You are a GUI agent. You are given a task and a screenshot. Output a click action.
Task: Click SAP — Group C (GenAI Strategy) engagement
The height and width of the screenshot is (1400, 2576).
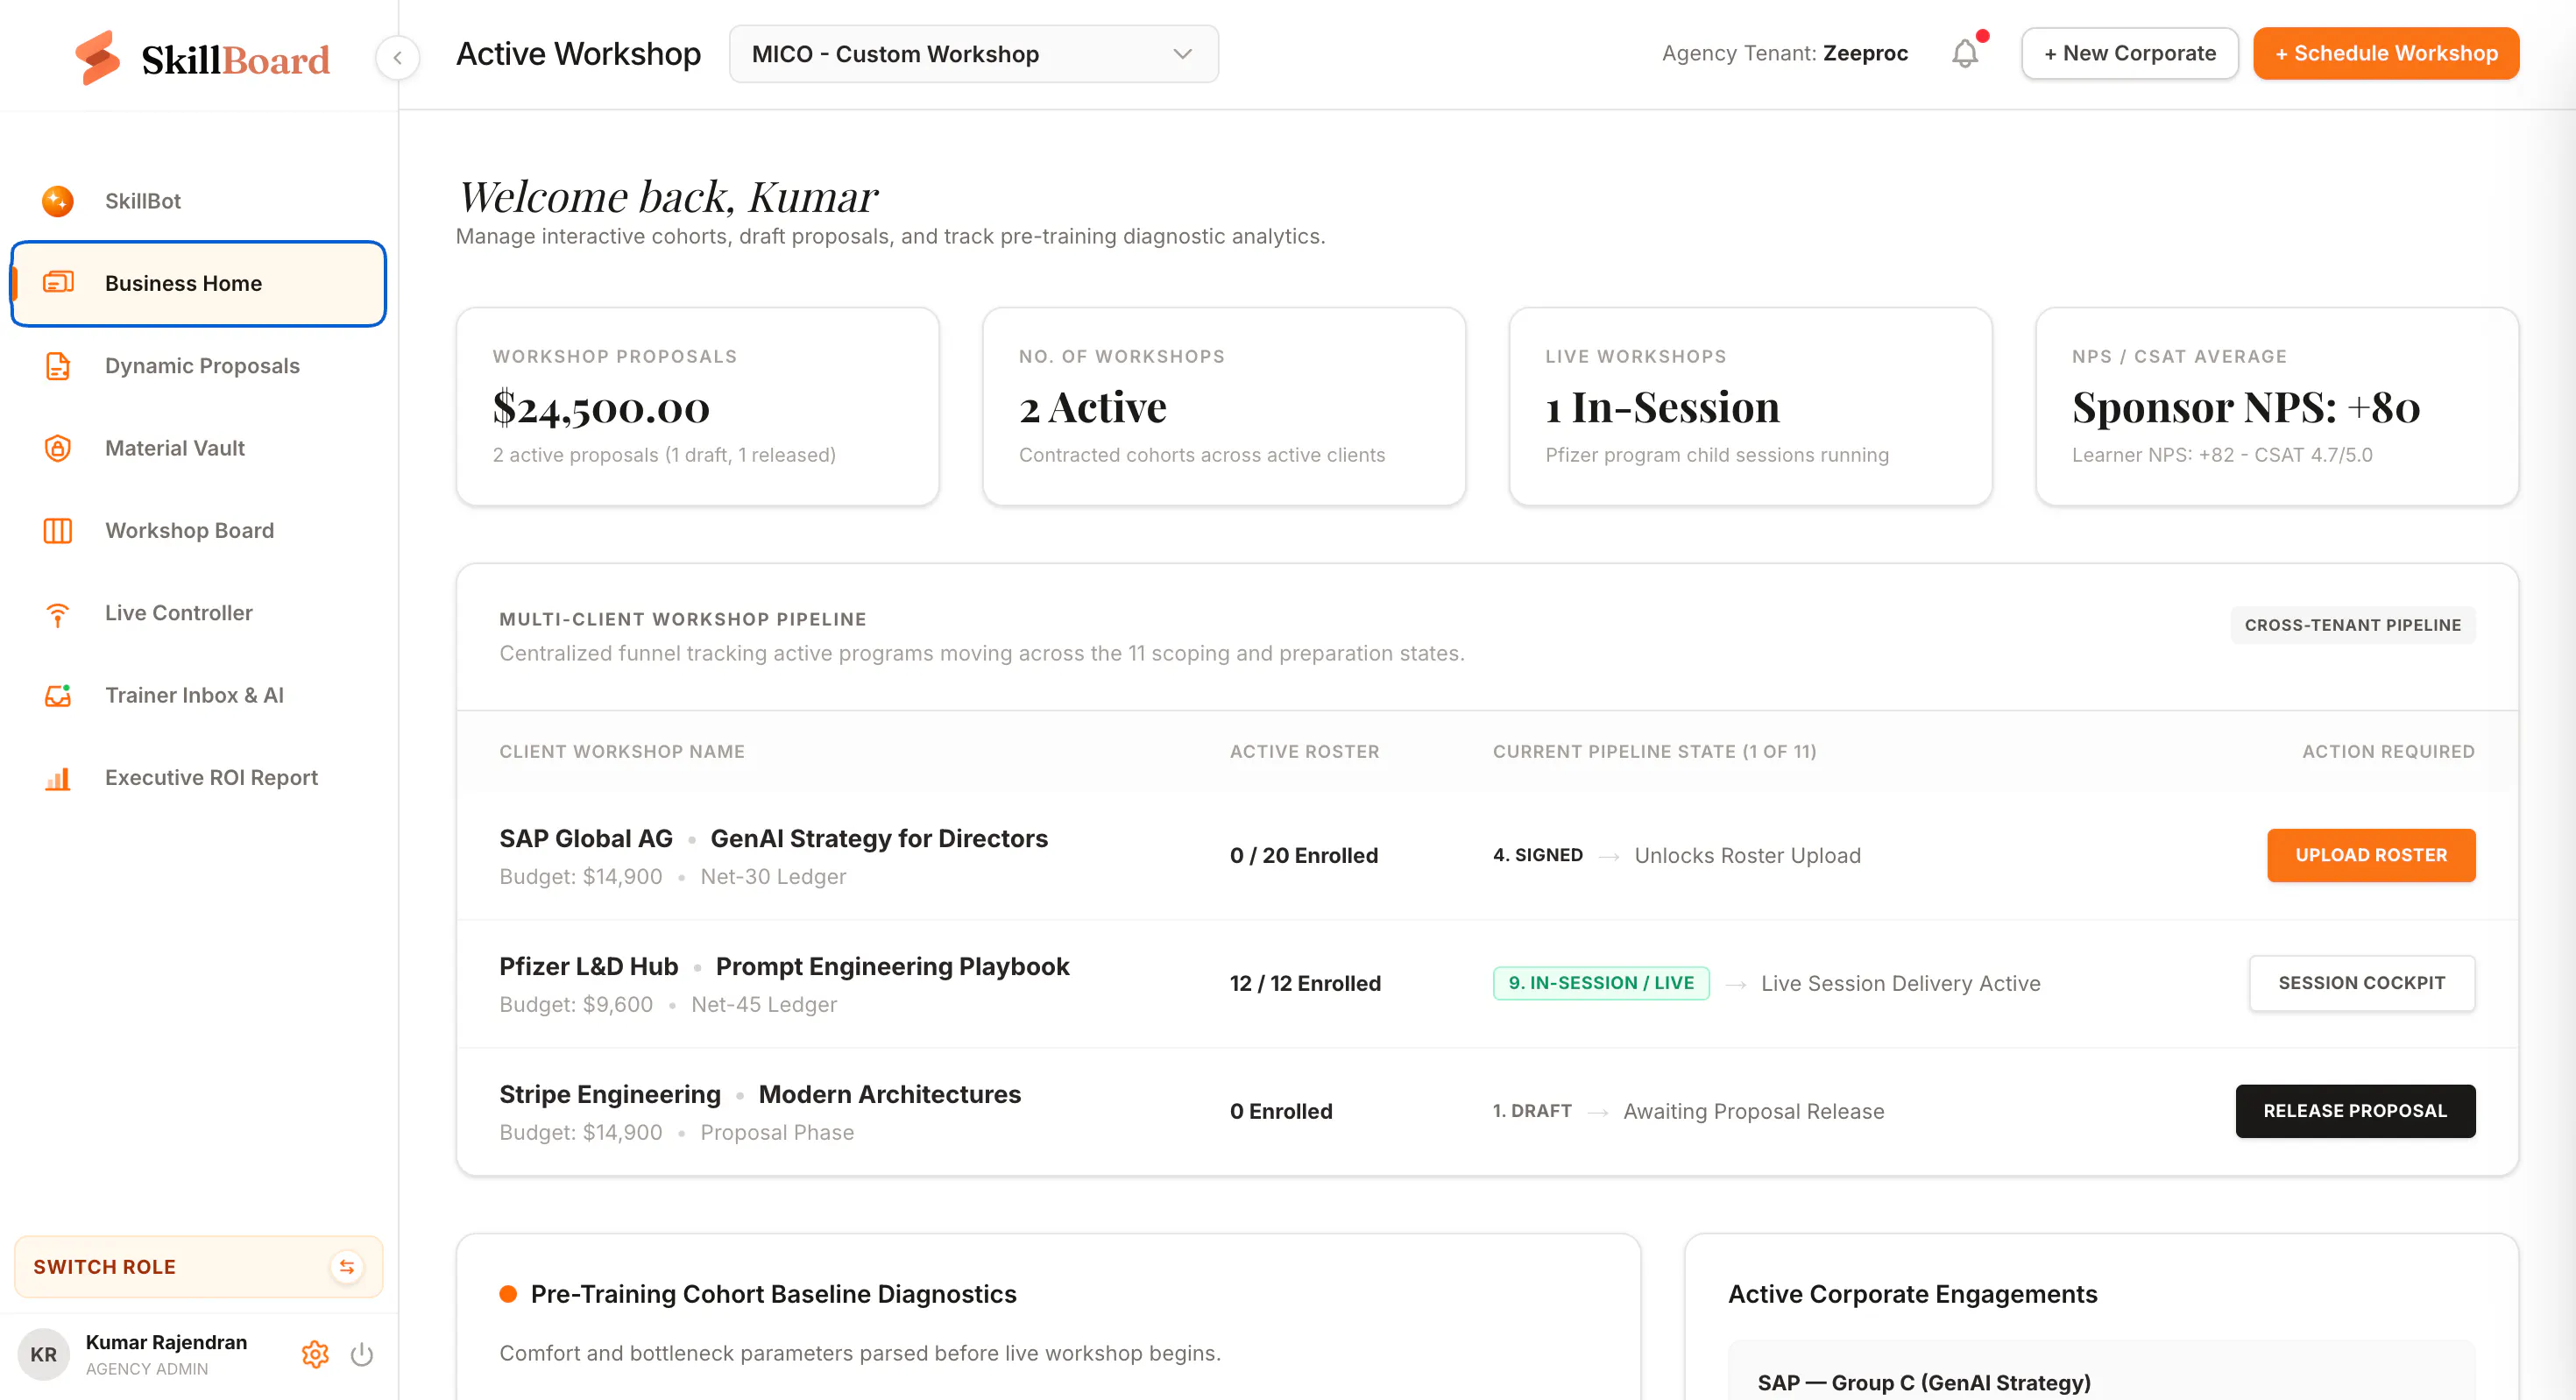tap(1924, 1383)
